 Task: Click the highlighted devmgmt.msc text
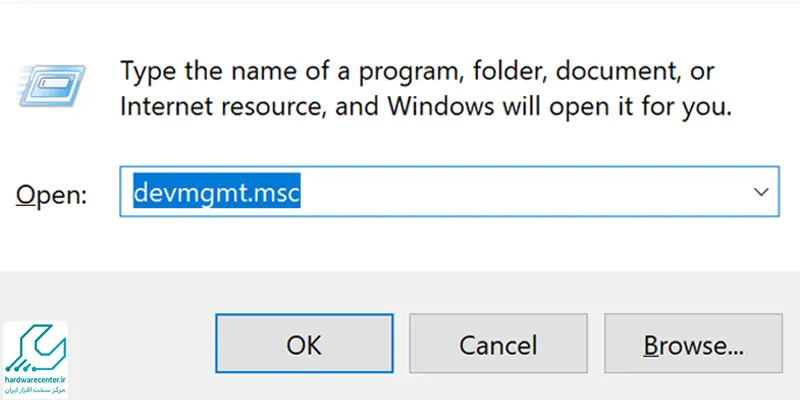(x=216, y=191)
